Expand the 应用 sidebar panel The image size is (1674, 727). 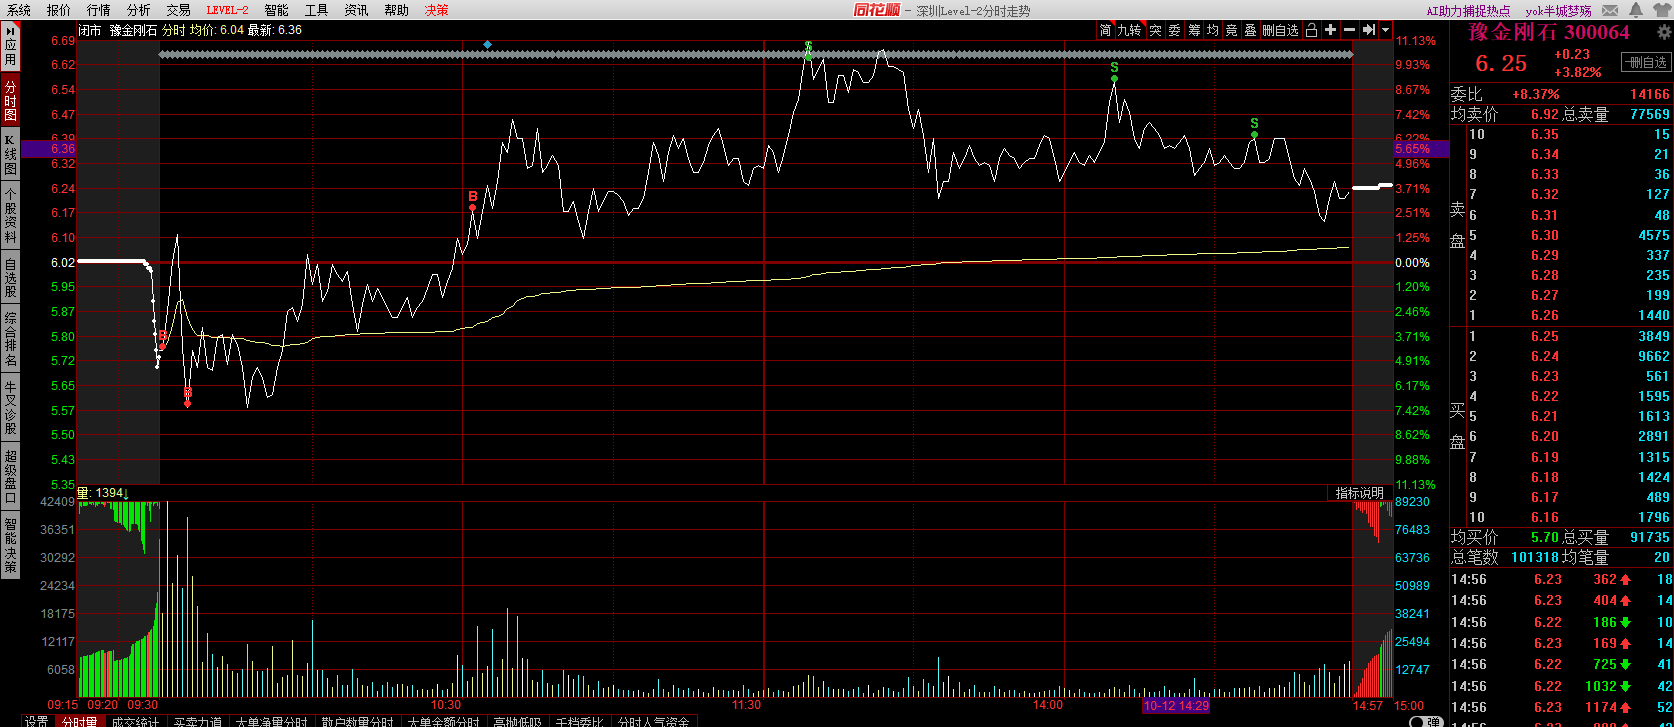pyautogui.click(x=11, y=45)
